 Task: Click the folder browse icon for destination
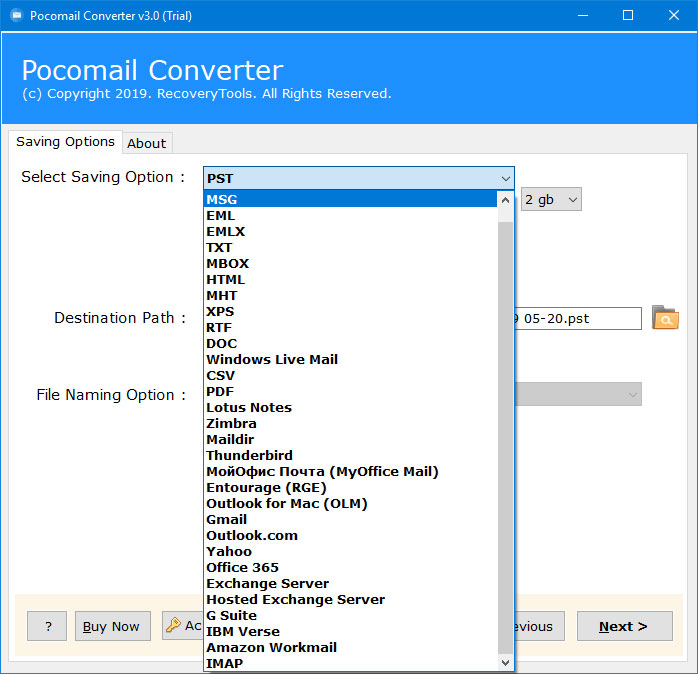pyautogui.click(x=665, y=317)
